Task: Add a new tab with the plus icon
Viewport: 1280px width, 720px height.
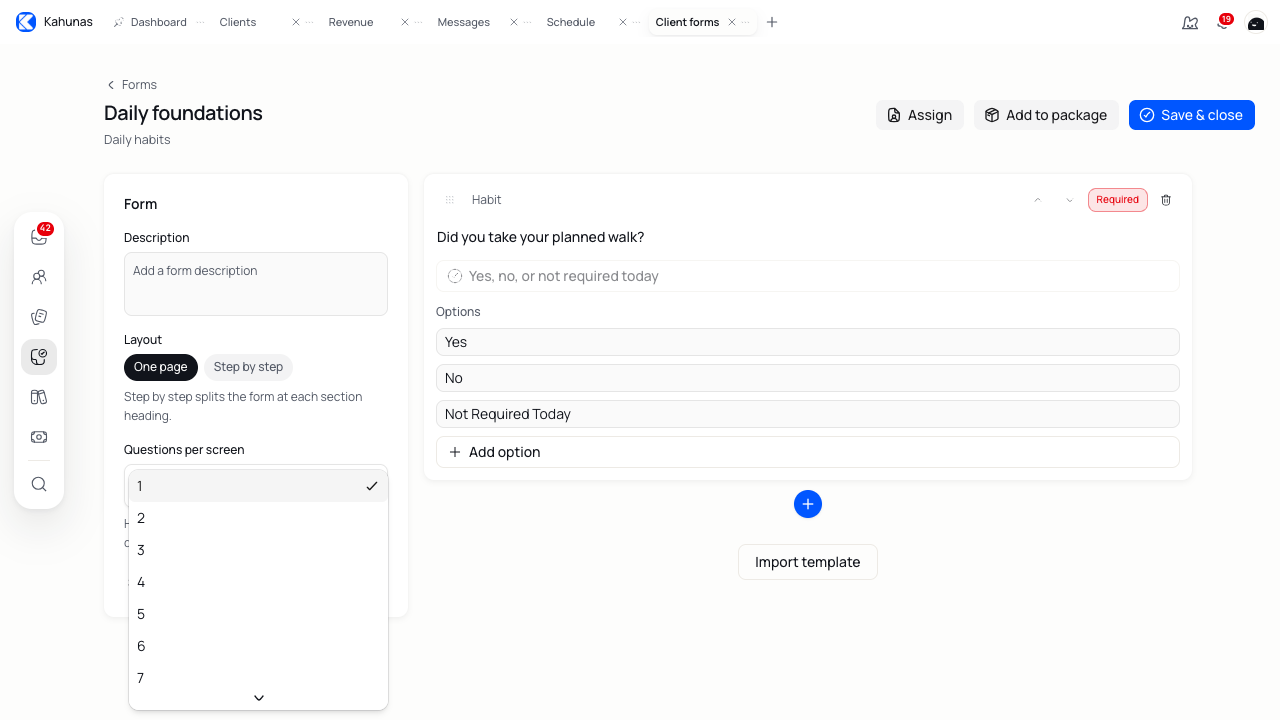Action: pos(772,22)
